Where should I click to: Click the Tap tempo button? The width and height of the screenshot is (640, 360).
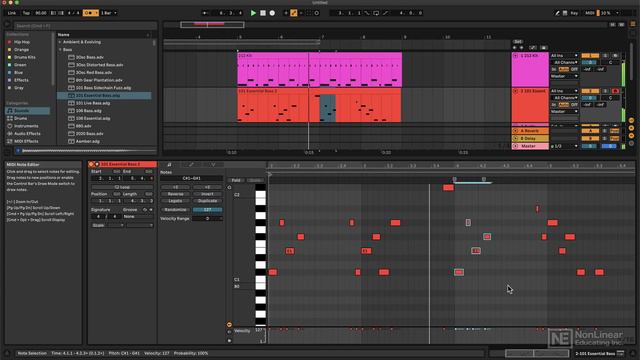pyautogui.click(x=26, y=13)
